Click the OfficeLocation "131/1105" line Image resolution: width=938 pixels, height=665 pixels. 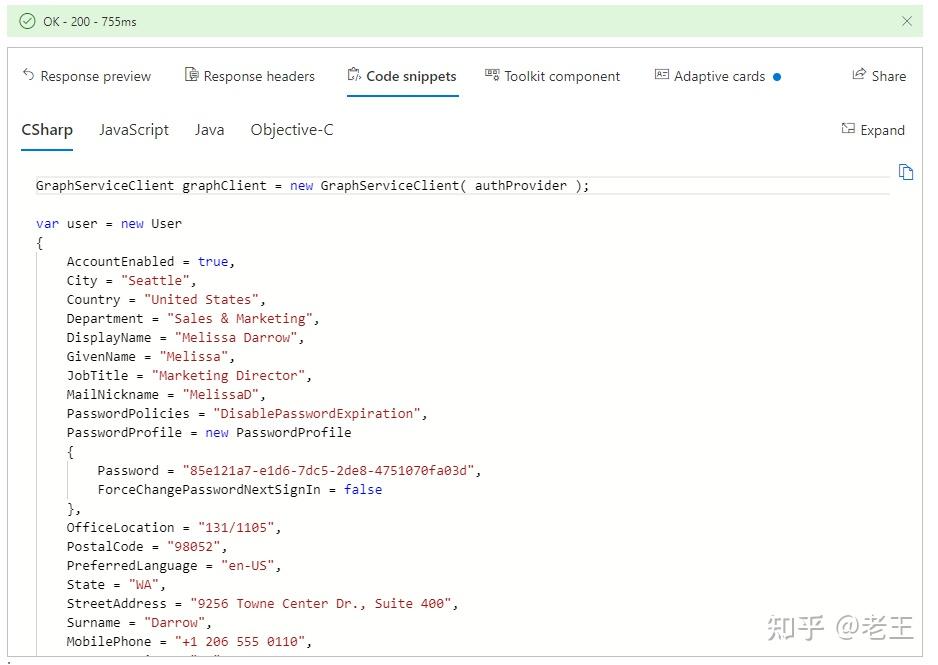tap(173, 527)
